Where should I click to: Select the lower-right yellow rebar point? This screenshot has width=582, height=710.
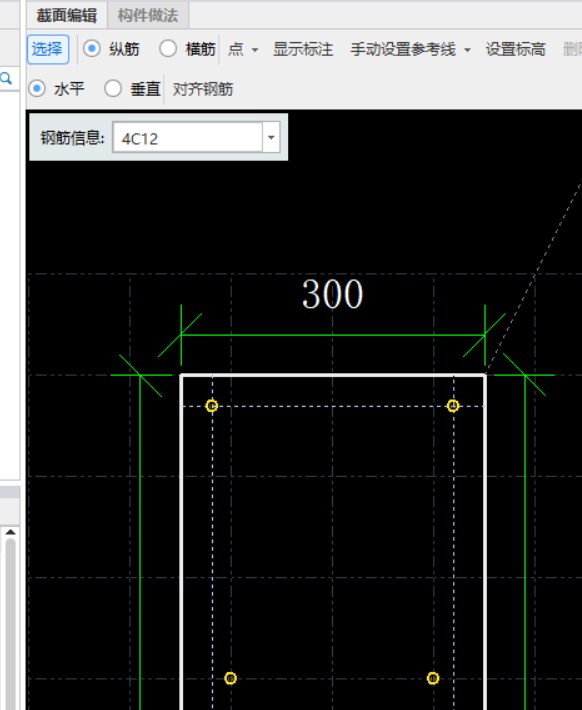[x=433, y=678]
